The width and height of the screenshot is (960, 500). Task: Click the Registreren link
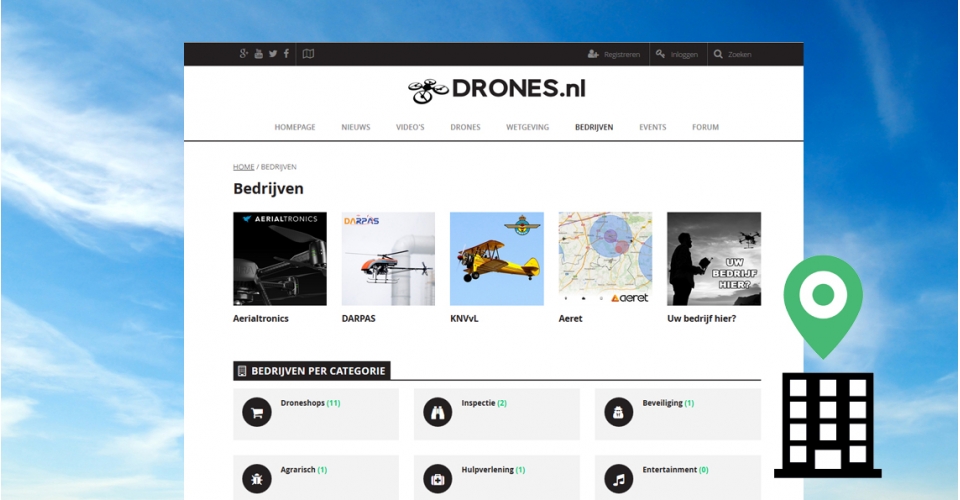coord(621,54)
